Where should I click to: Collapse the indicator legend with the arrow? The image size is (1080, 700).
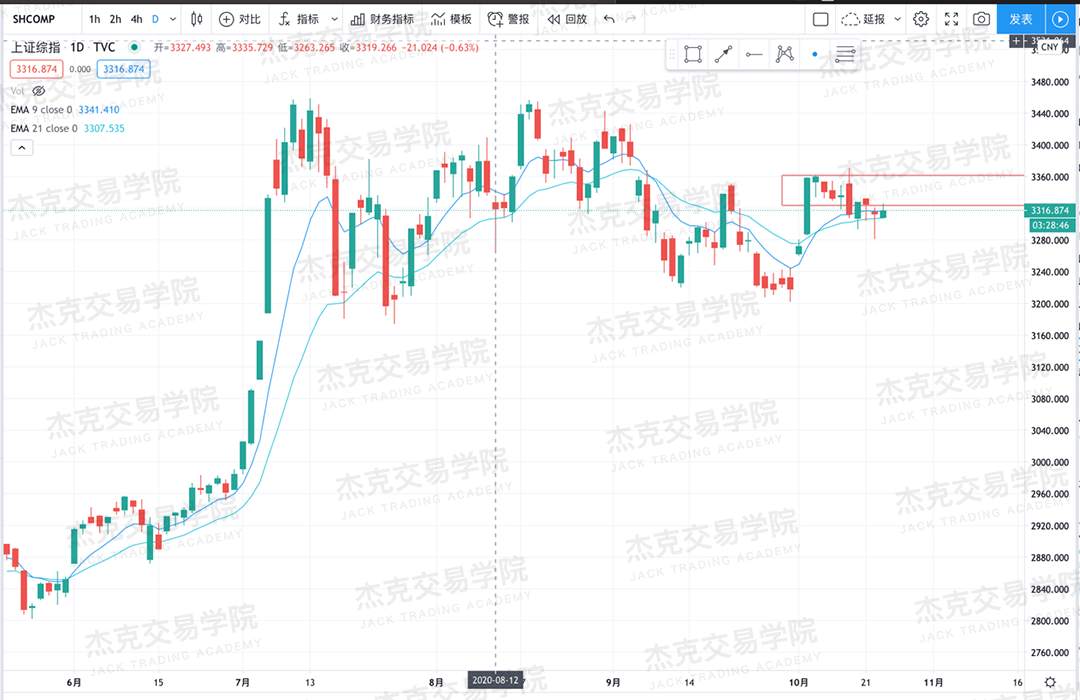21,147
